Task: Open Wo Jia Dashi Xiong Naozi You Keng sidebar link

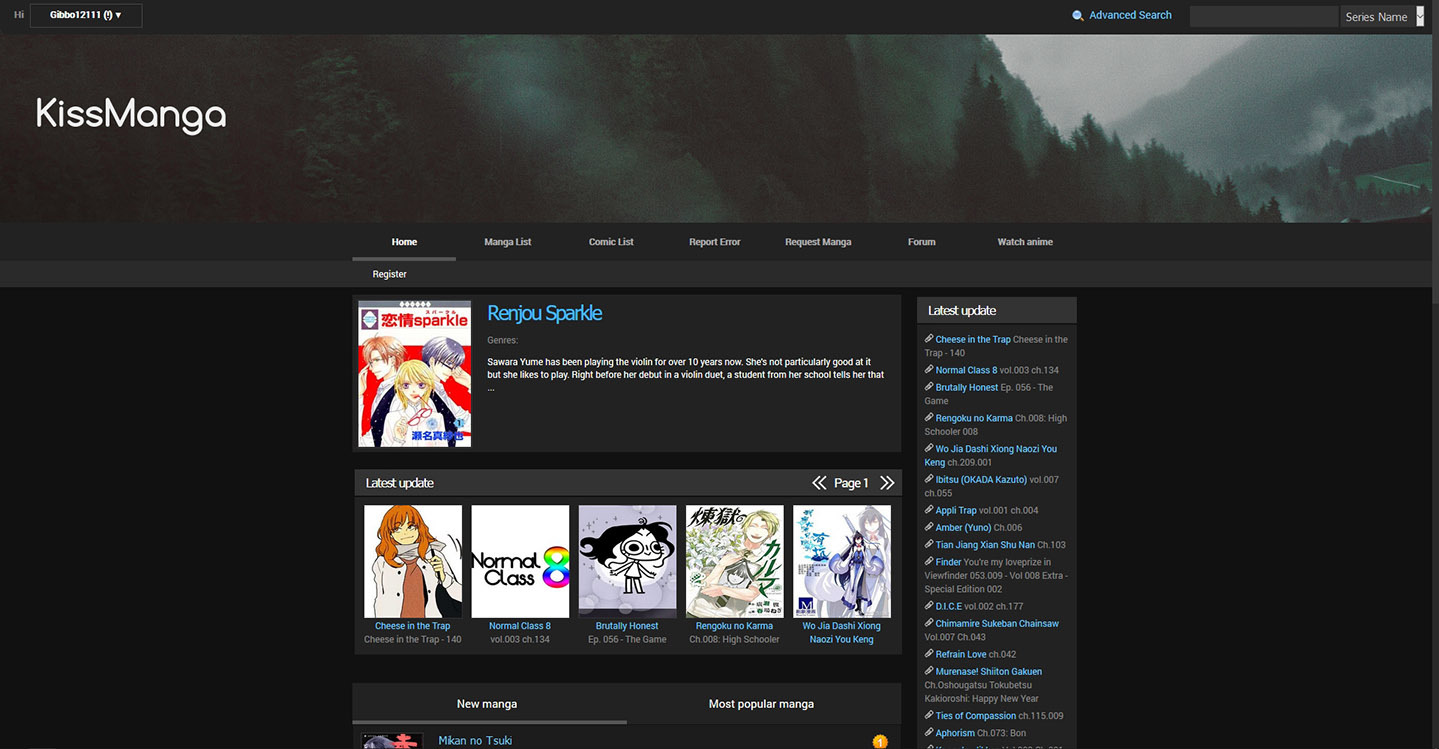Action: (x=990, y=456)
